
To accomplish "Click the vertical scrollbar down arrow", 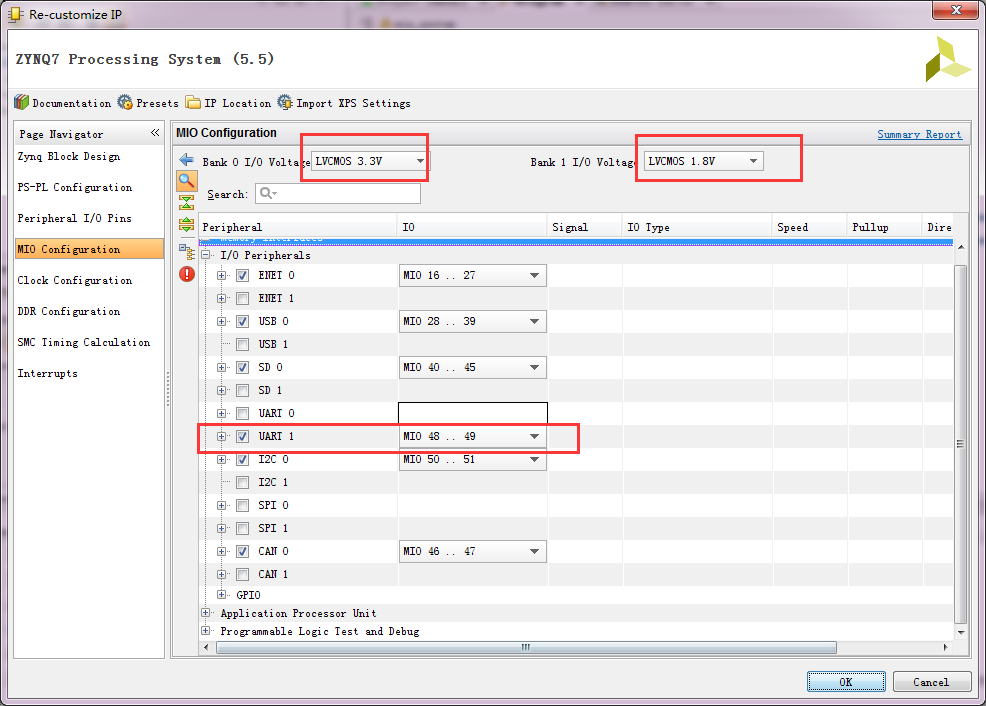I will [960, 632].
